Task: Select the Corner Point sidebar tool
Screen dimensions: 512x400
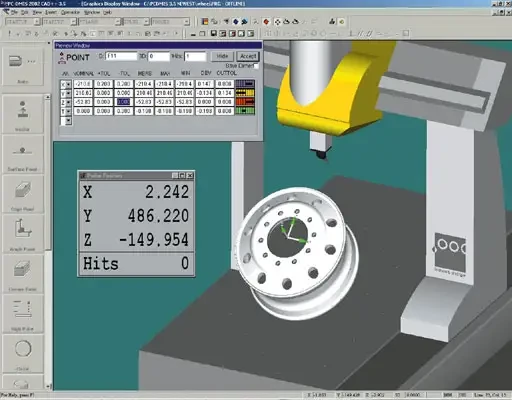Action: [23, 274]
